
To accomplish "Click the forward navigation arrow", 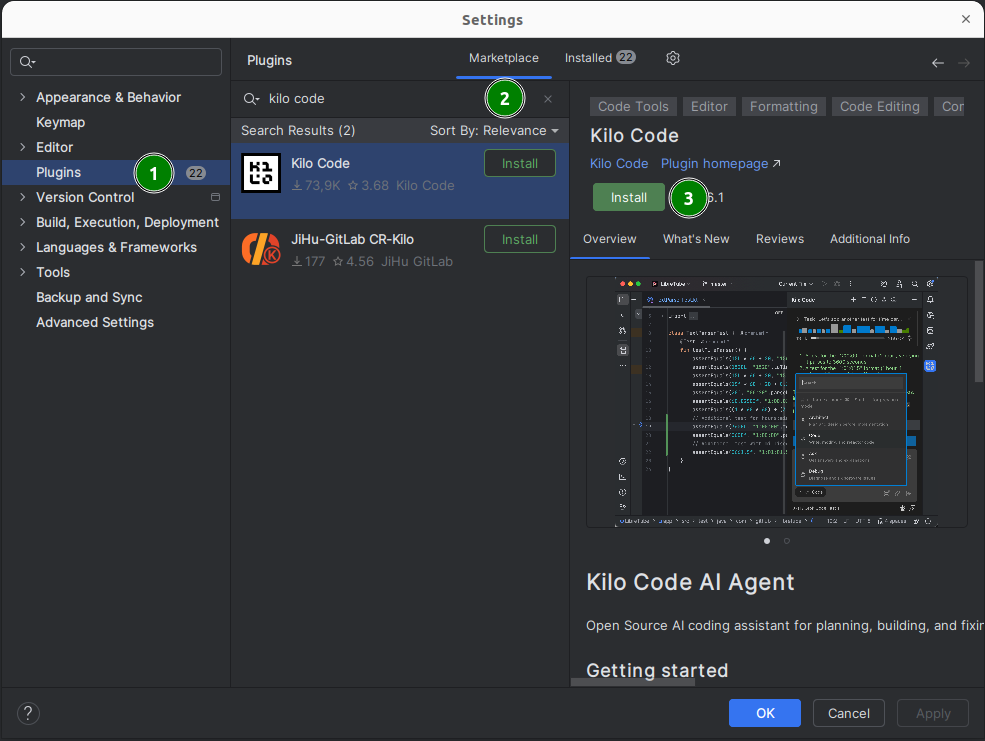I will (x=962, y=62).
